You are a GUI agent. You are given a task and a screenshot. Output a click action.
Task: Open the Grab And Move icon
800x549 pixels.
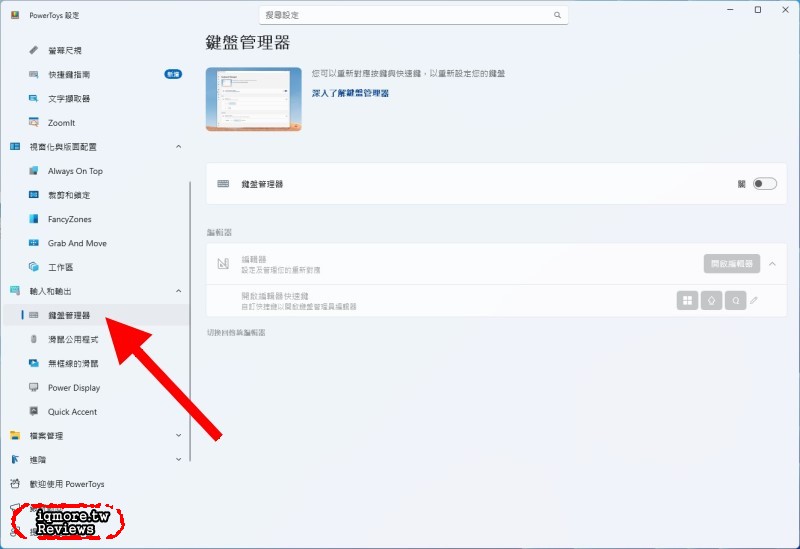point(34,243)
